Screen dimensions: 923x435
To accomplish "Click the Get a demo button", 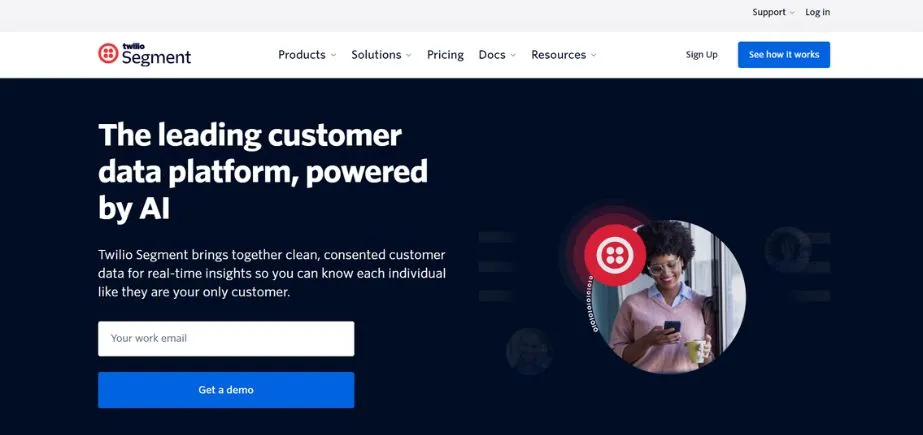I will coord(226,390).
